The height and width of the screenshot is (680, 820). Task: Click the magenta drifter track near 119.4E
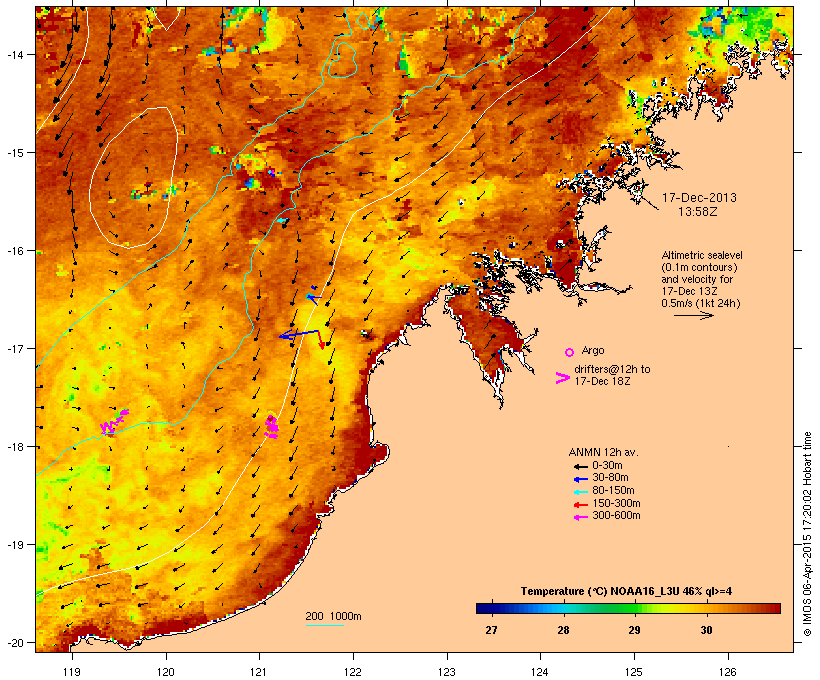[x=114, y=423]
